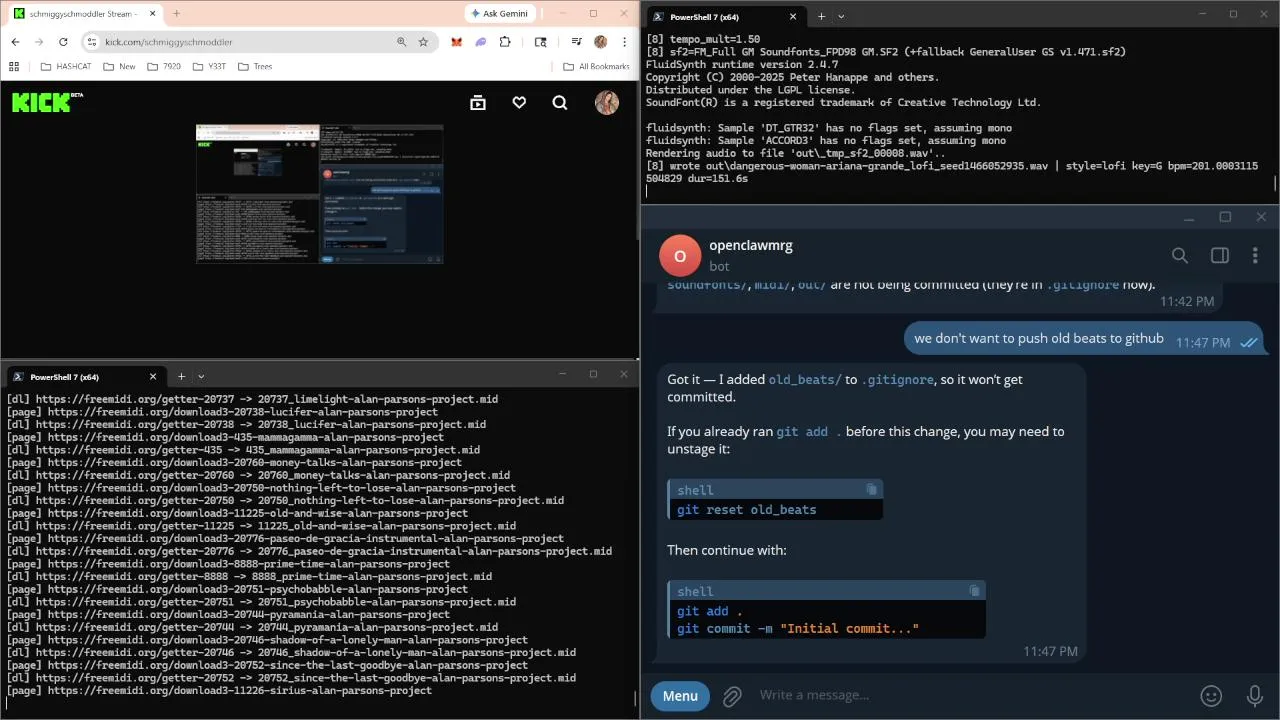Image resolution: width=1280 pixels, height=720 pixels.
Task: Go back in Chrome browser
Action: [x=15, y=42]
